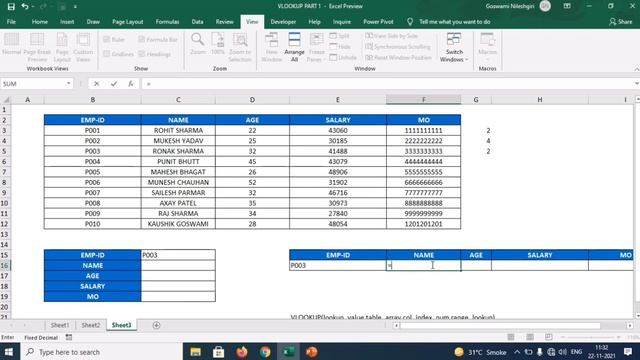Open the File tab
This screenshot has height=360, width=640.
(11, 22)
